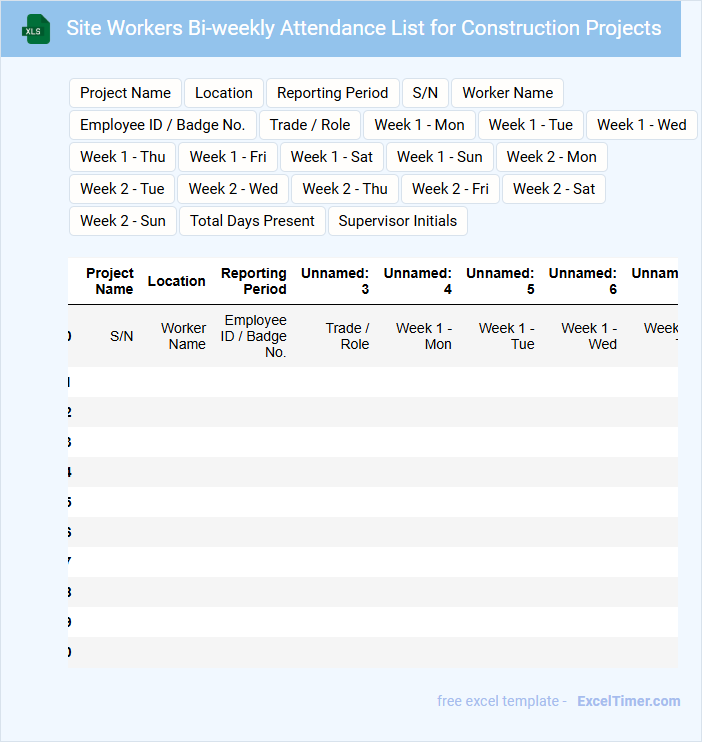
Task: Select the S/N tag
Action: [x=425, y=93]
